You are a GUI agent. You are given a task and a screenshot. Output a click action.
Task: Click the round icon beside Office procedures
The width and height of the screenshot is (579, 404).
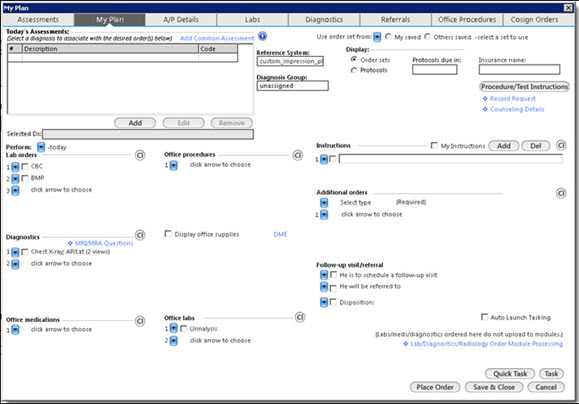coord(298,155)
